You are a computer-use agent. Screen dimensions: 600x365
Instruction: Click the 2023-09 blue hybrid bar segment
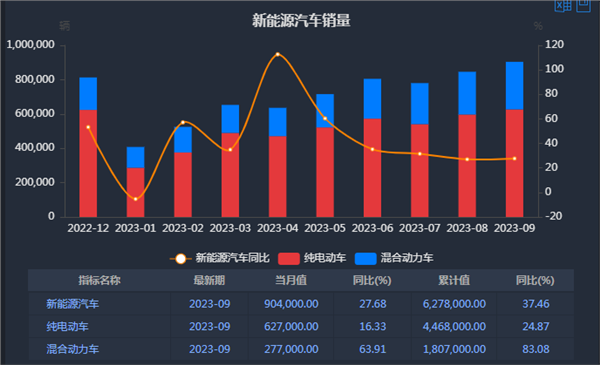[514, 86]
